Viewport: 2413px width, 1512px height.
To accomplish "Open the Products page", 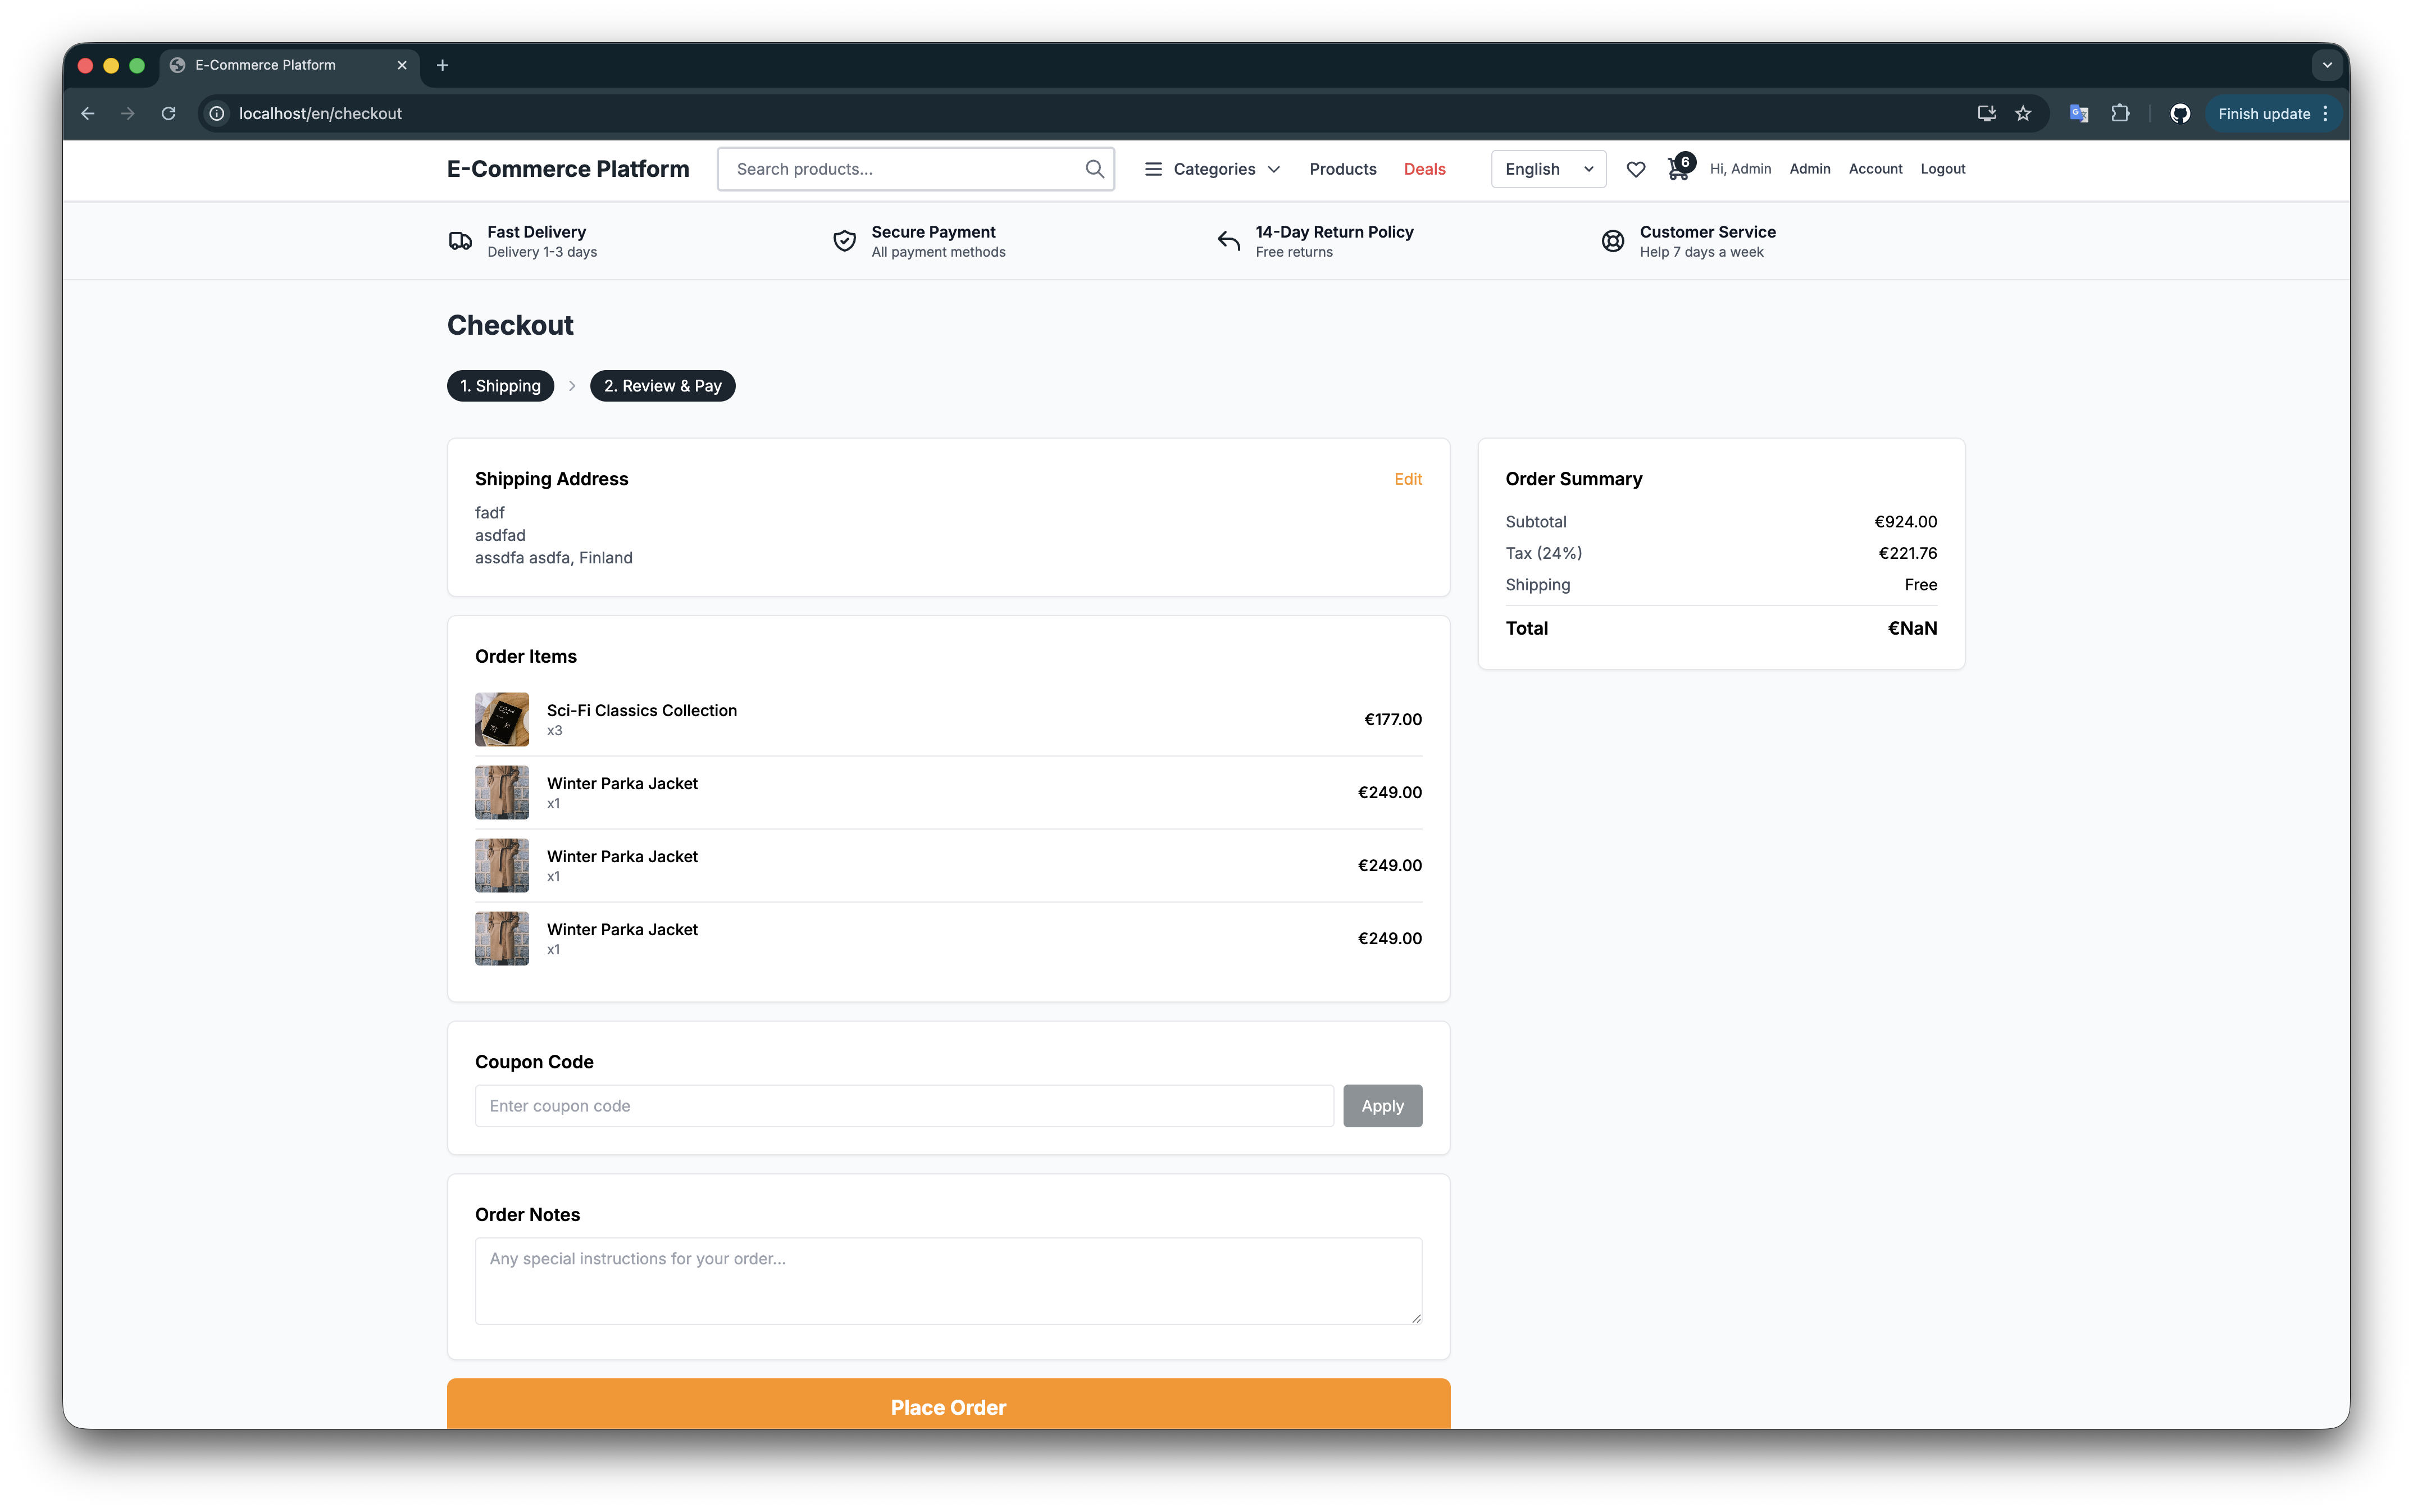I will tap(1342, 169).
